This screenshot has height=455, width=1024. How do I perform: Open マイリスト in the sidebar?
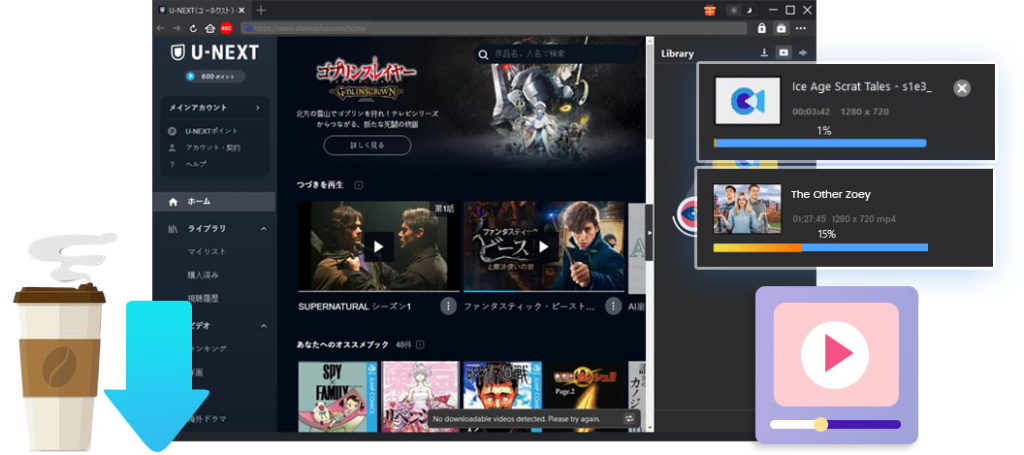[206, 251]
